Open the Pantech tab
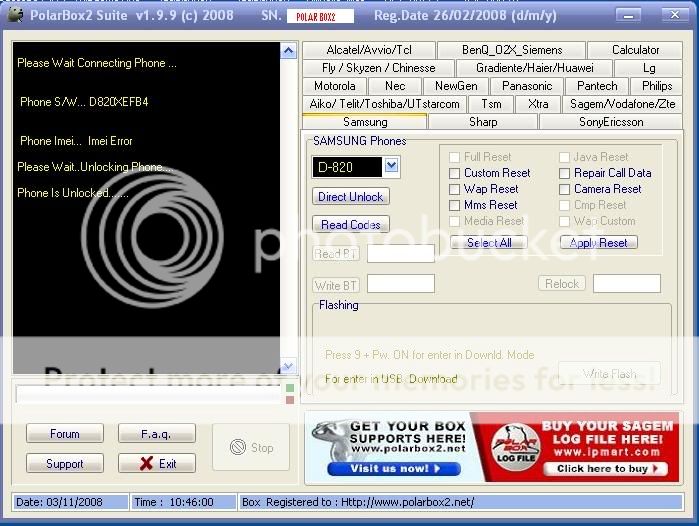Viewport: 699px width, 526px height. click(597, 86)
